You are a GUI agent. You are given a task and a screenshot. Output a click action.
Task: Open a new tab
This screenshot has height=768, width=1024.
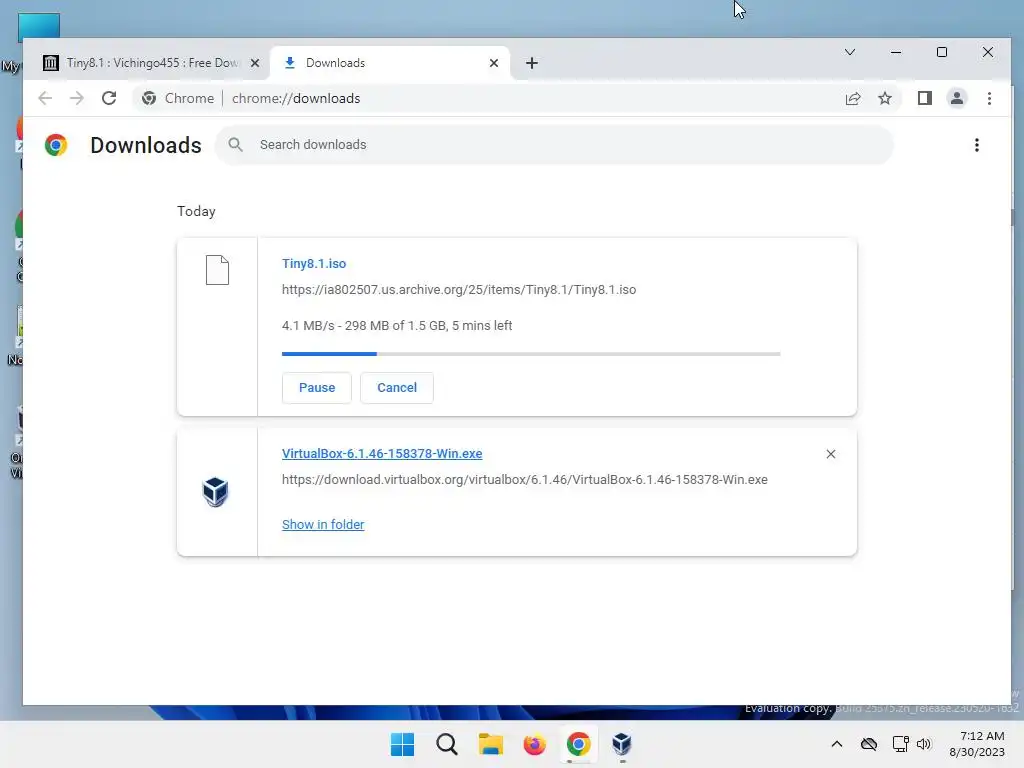click(x=532, y=63)
